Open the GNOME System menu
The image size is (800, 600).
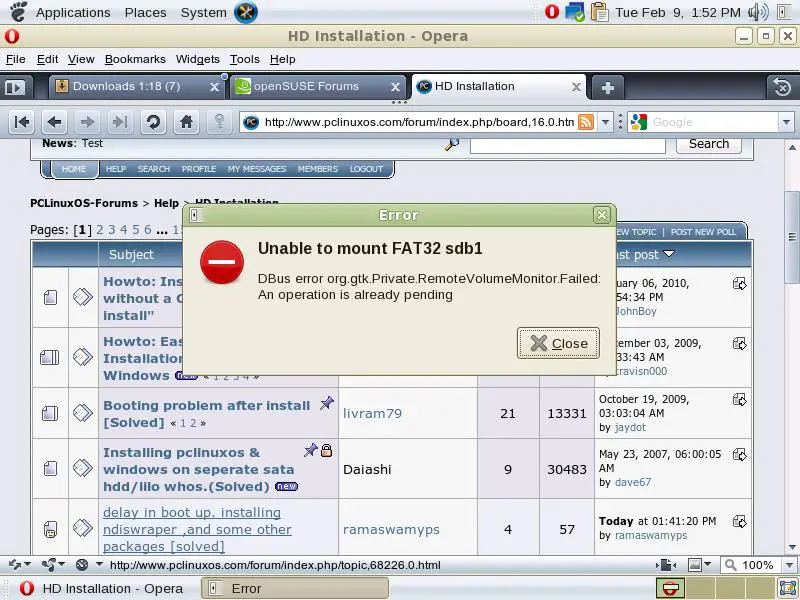(x=204, y=12)
